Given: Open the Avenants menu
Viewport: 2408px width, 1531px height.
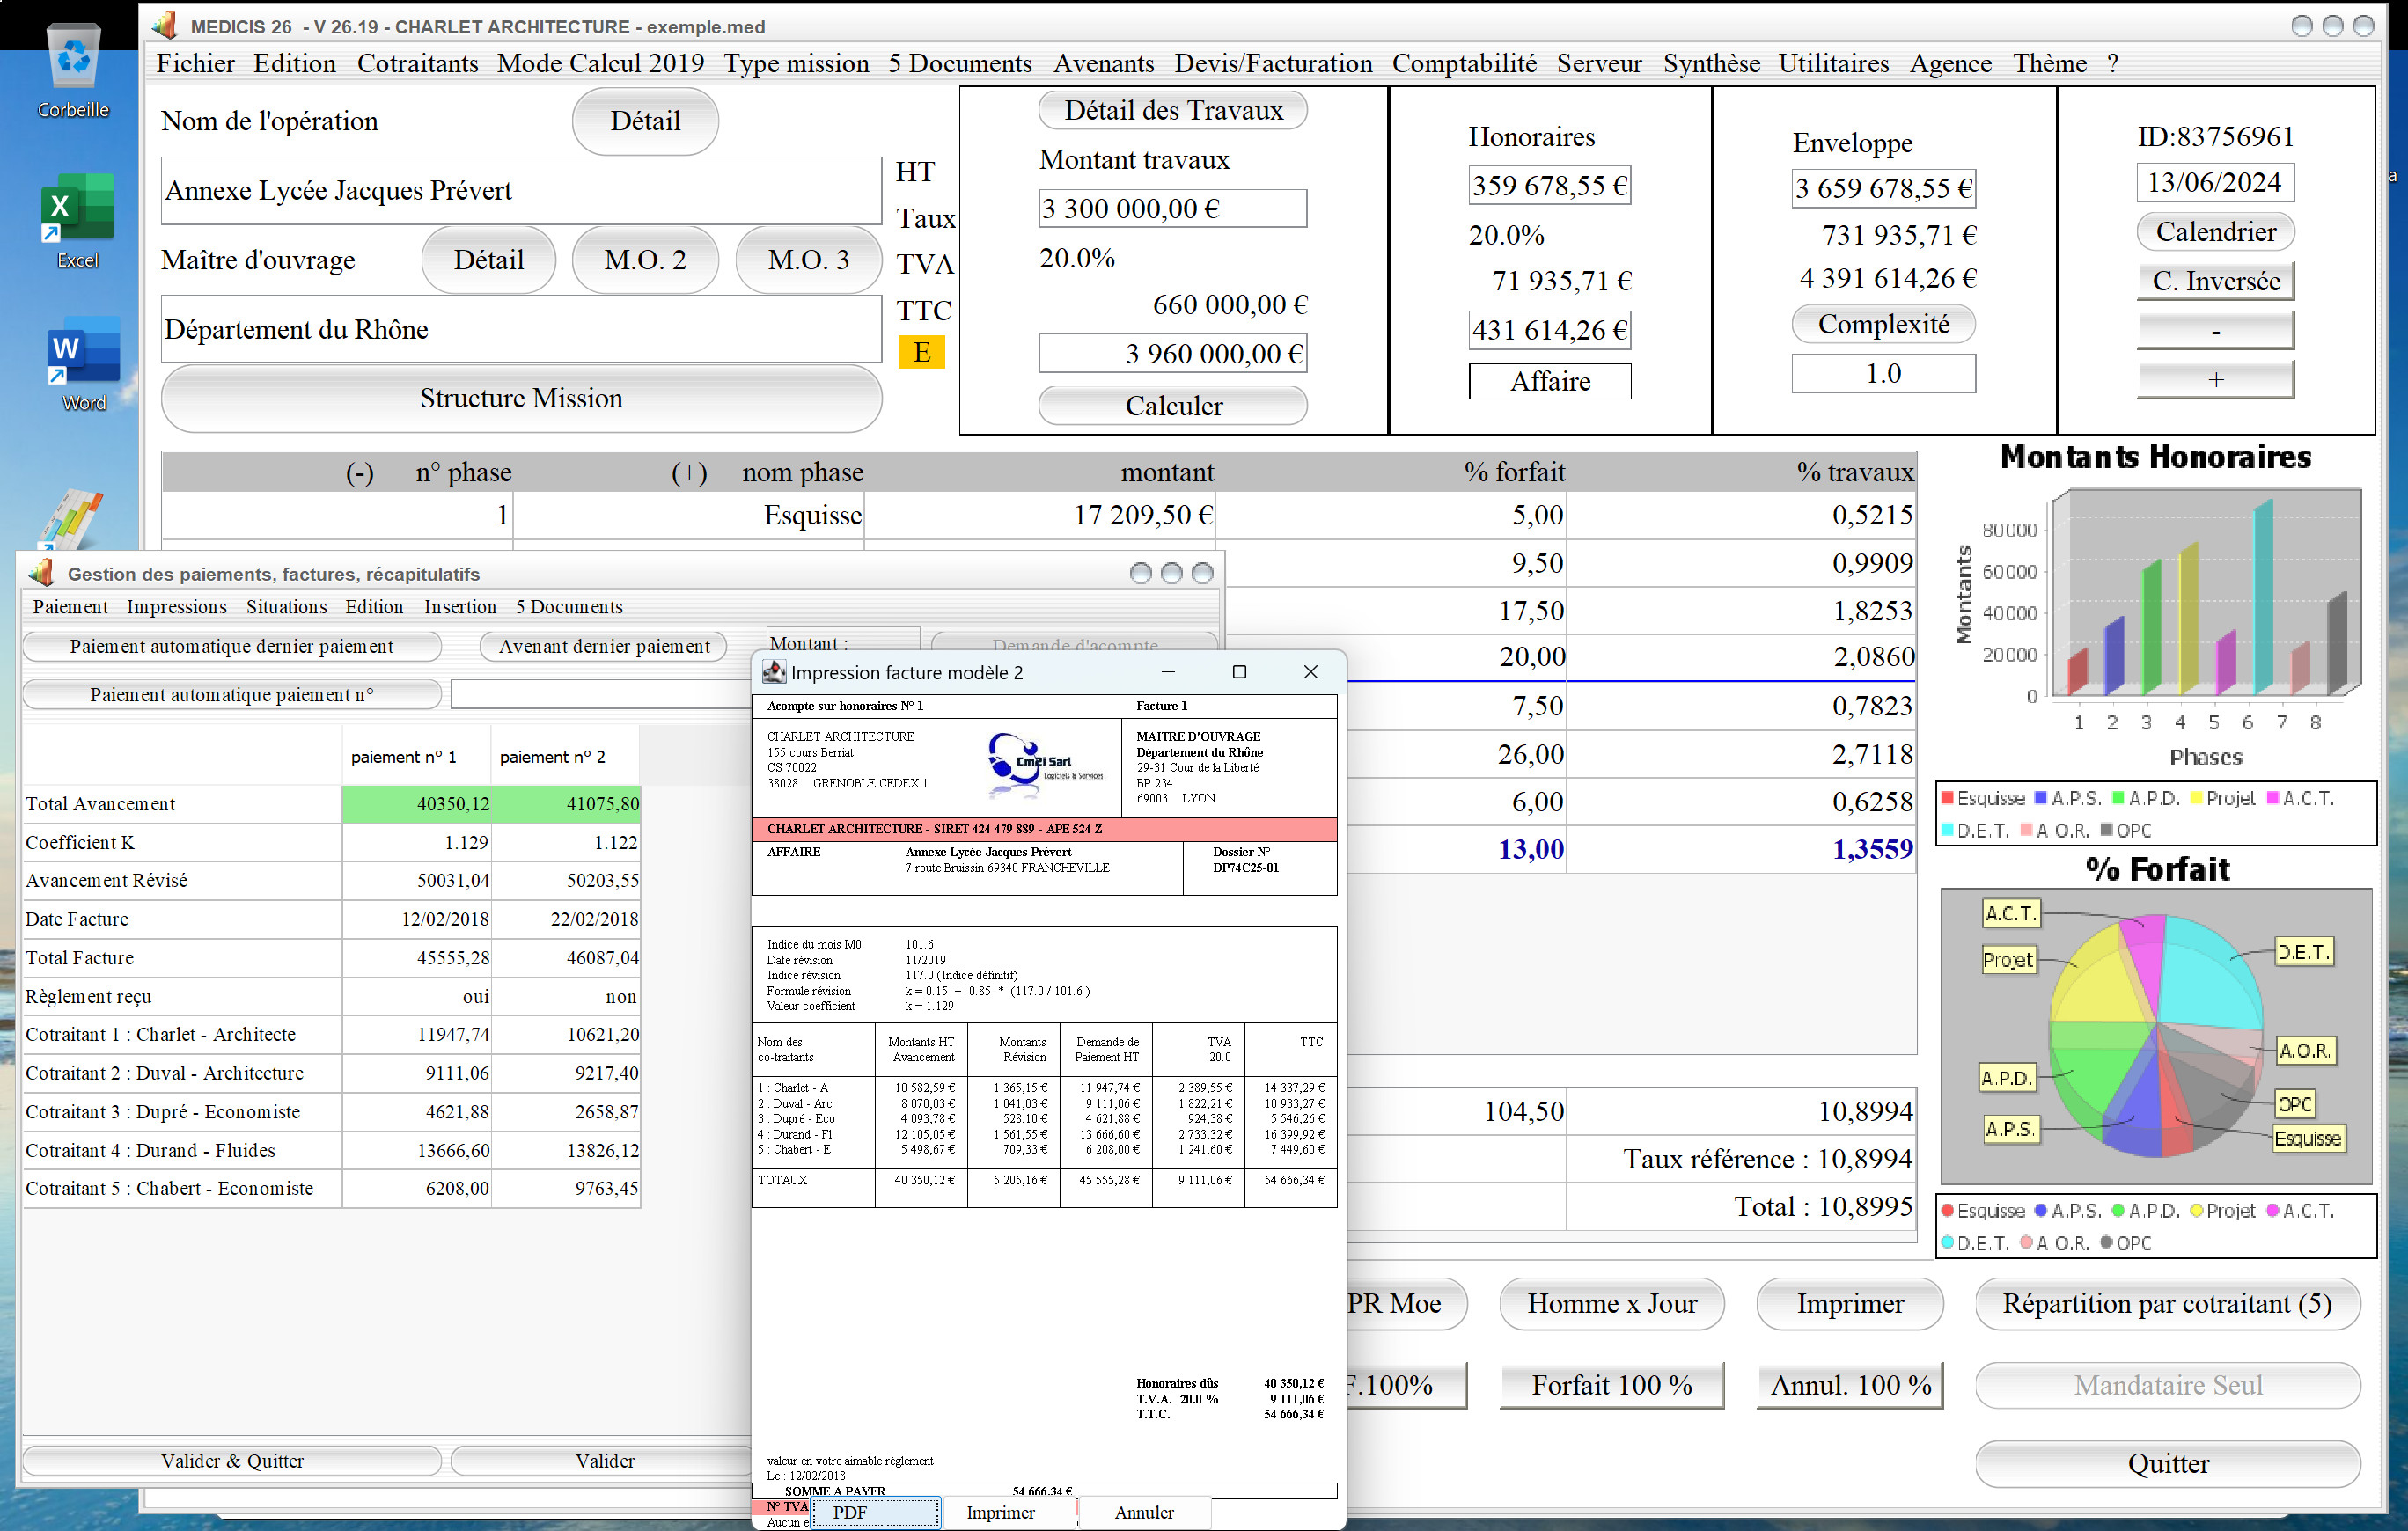Looking at the screenshot, I should click(1103, 63).
